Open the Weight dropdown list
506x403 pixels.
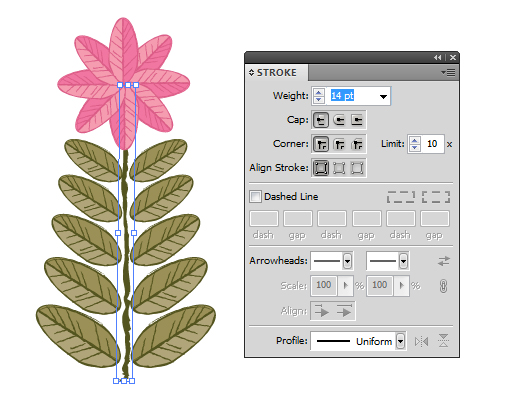[383, 96]
